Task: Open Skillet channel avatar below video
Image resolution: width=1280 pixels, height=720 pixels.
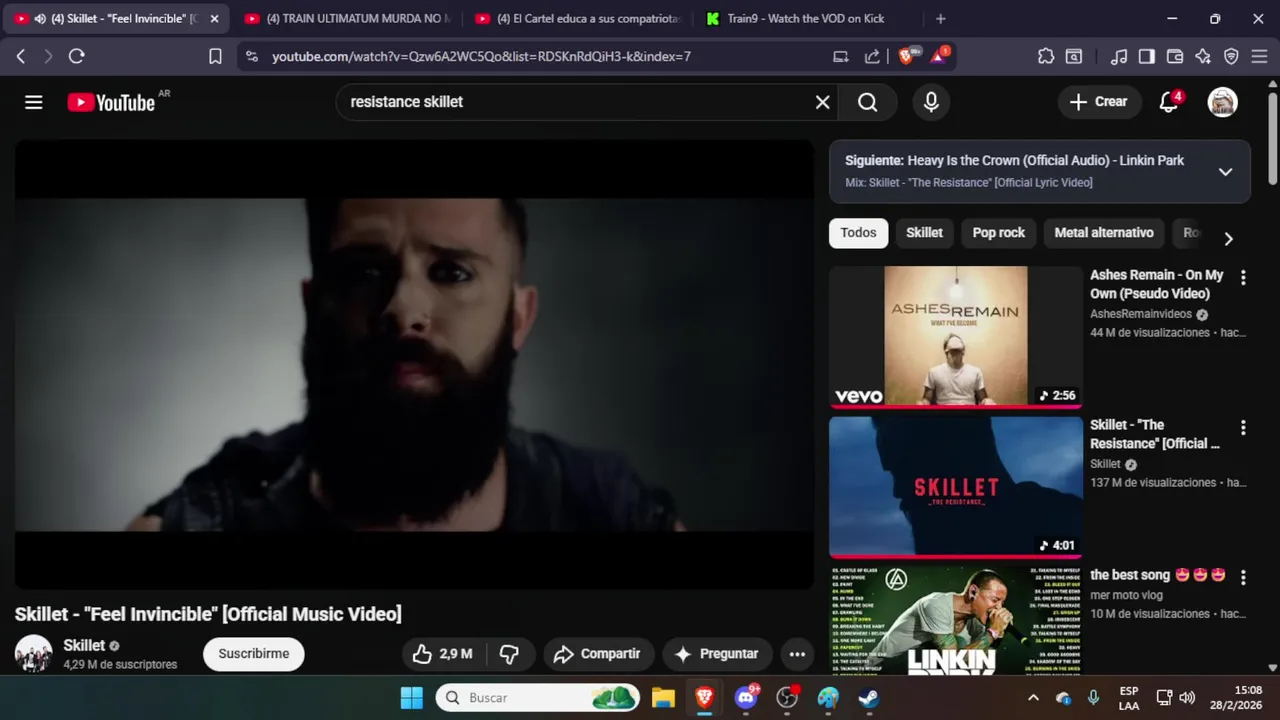Action: pos(33,654)
